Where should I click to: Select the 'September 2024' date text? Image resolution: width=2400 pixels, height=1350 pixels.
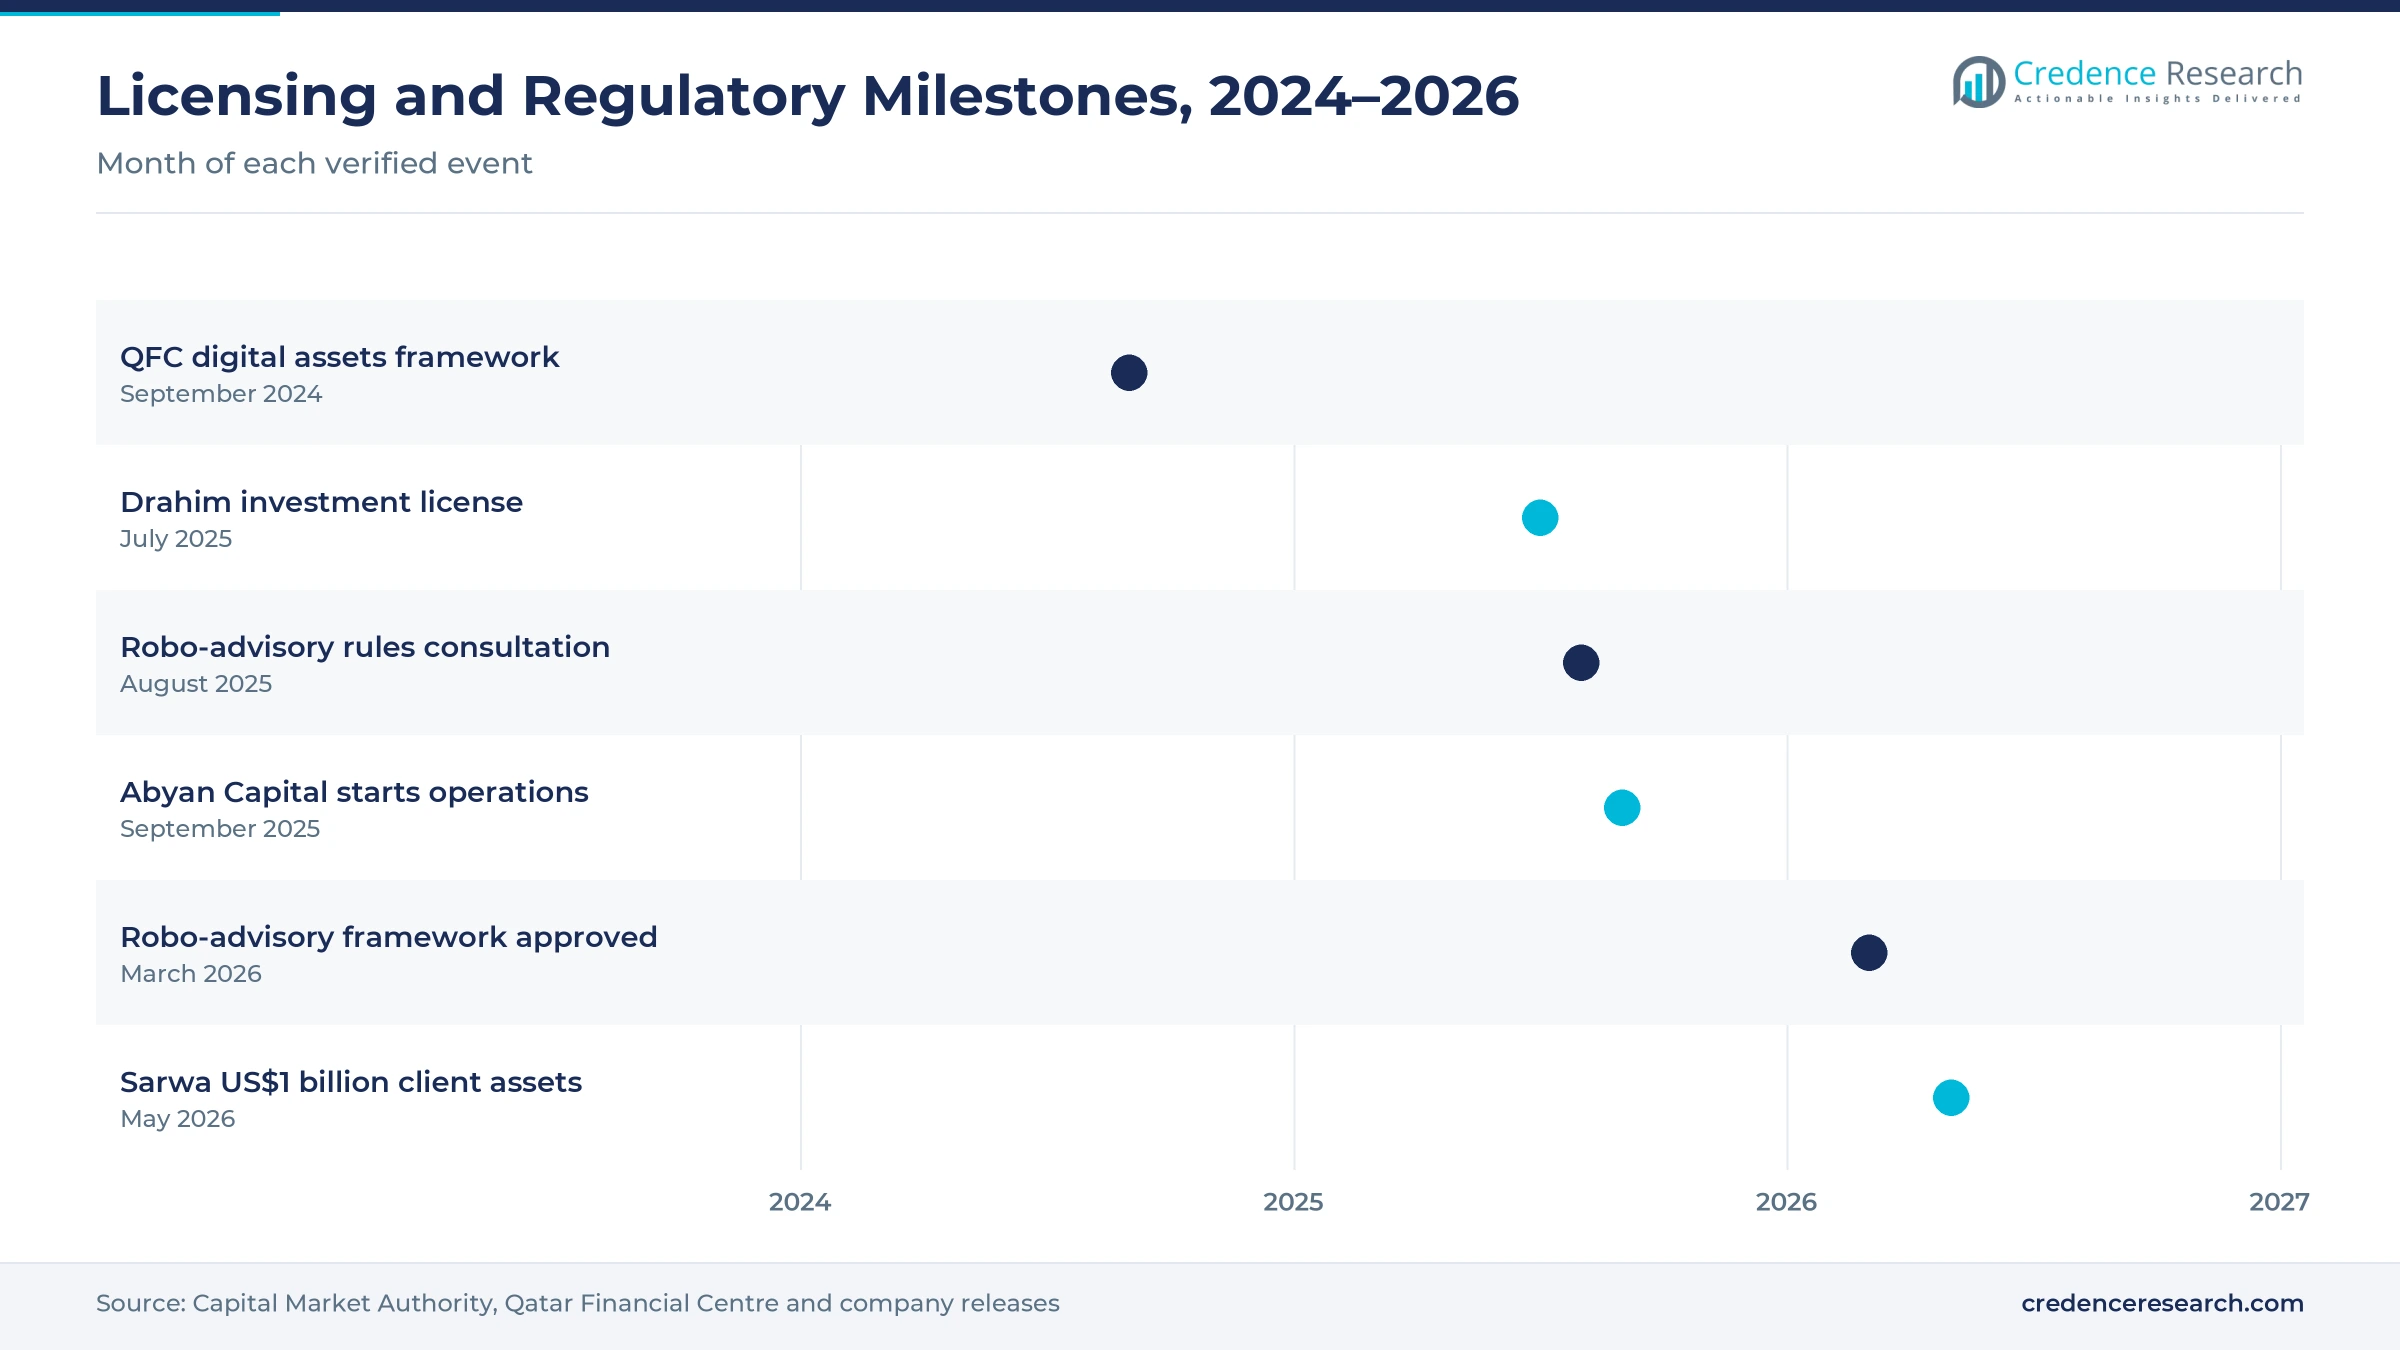[221, 394]
